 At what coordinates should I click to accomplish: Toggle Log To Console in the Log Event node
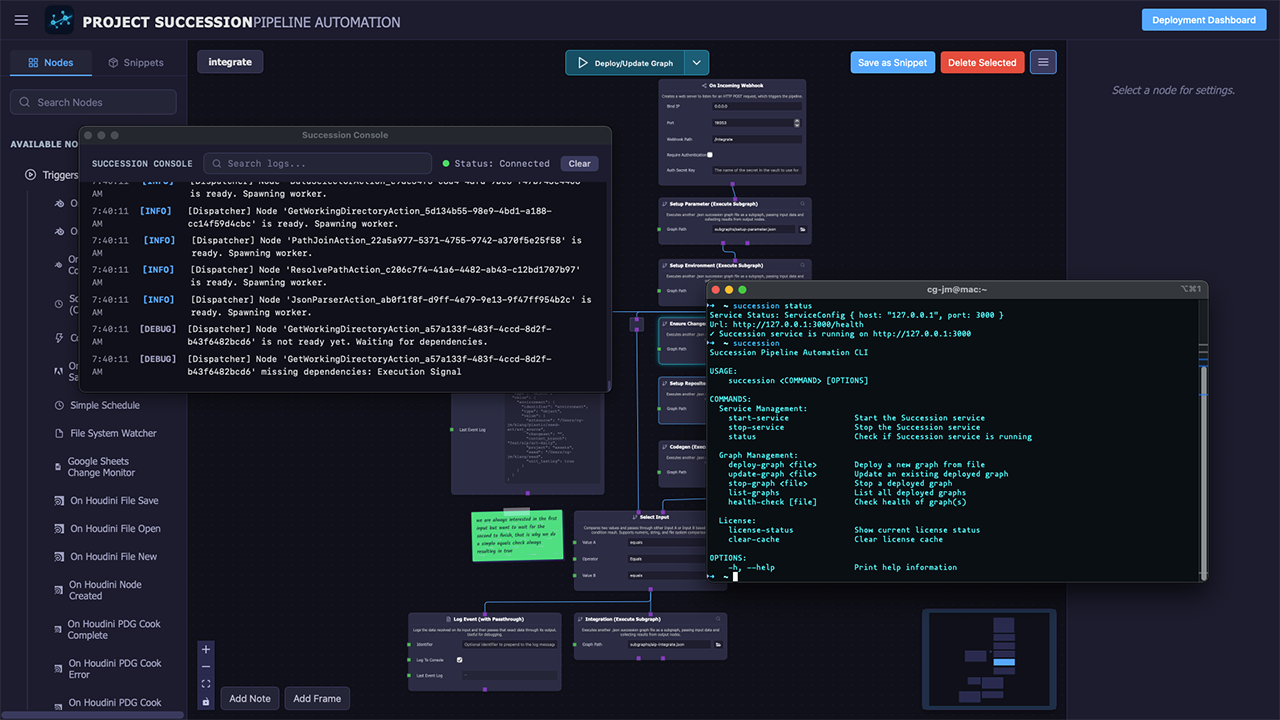[x=459, y=660]
